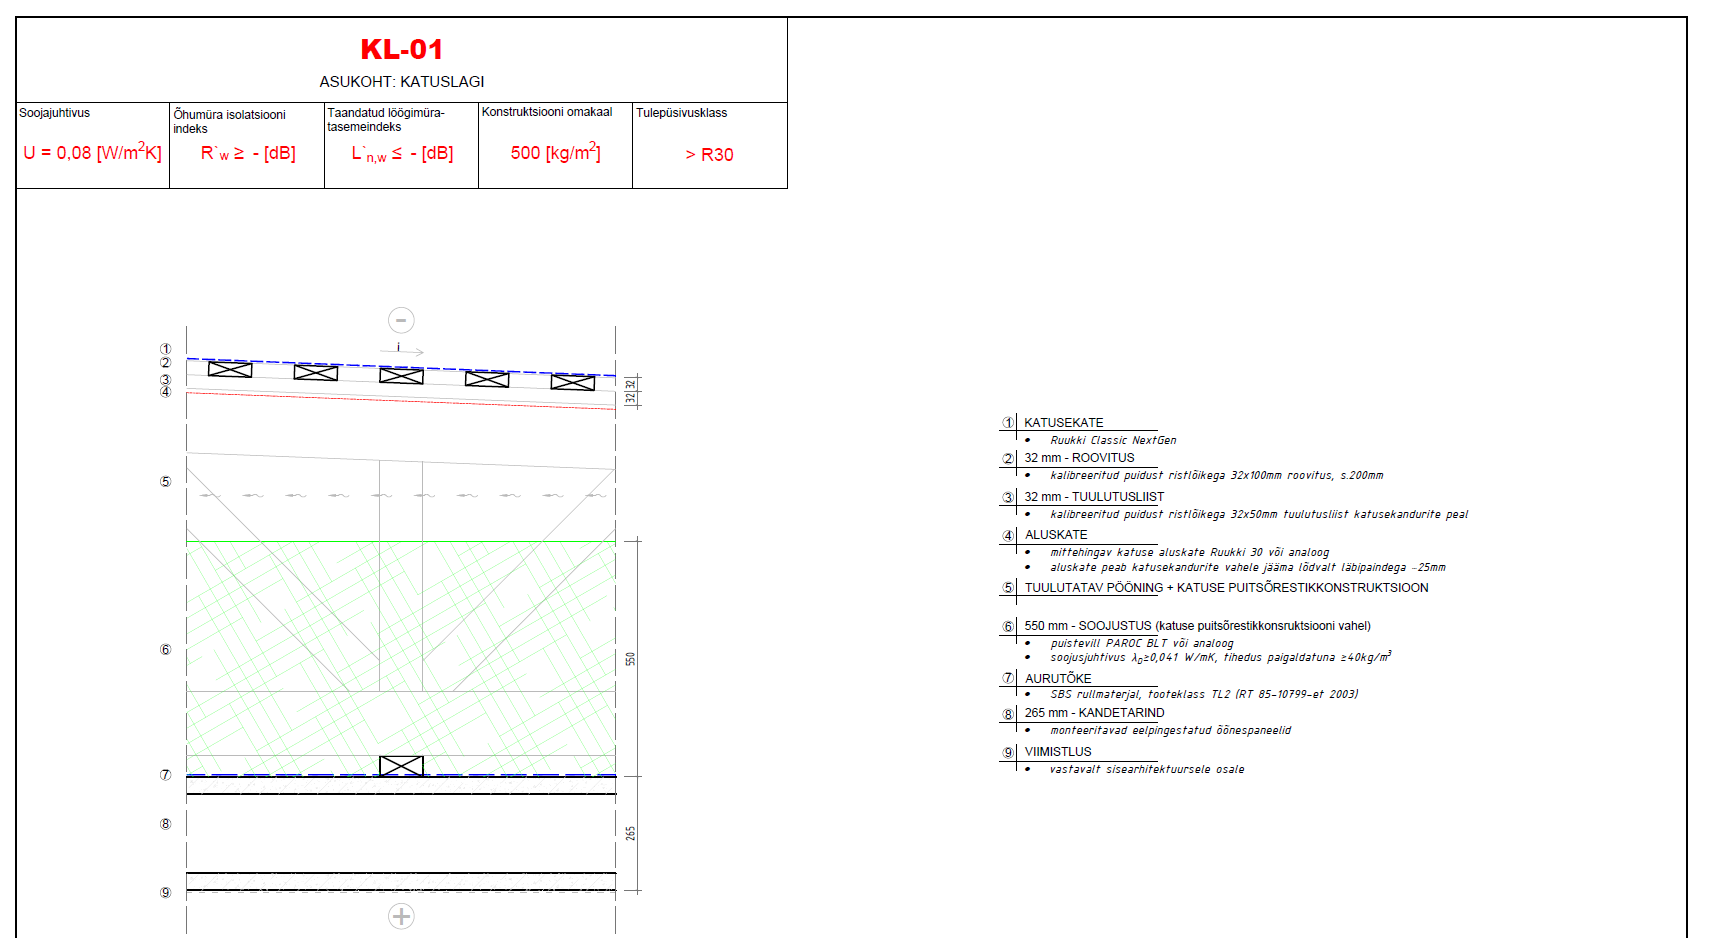Click the 265 dimension label on the section
Viewport: 1715px width, 938px height.
[630, 833]
